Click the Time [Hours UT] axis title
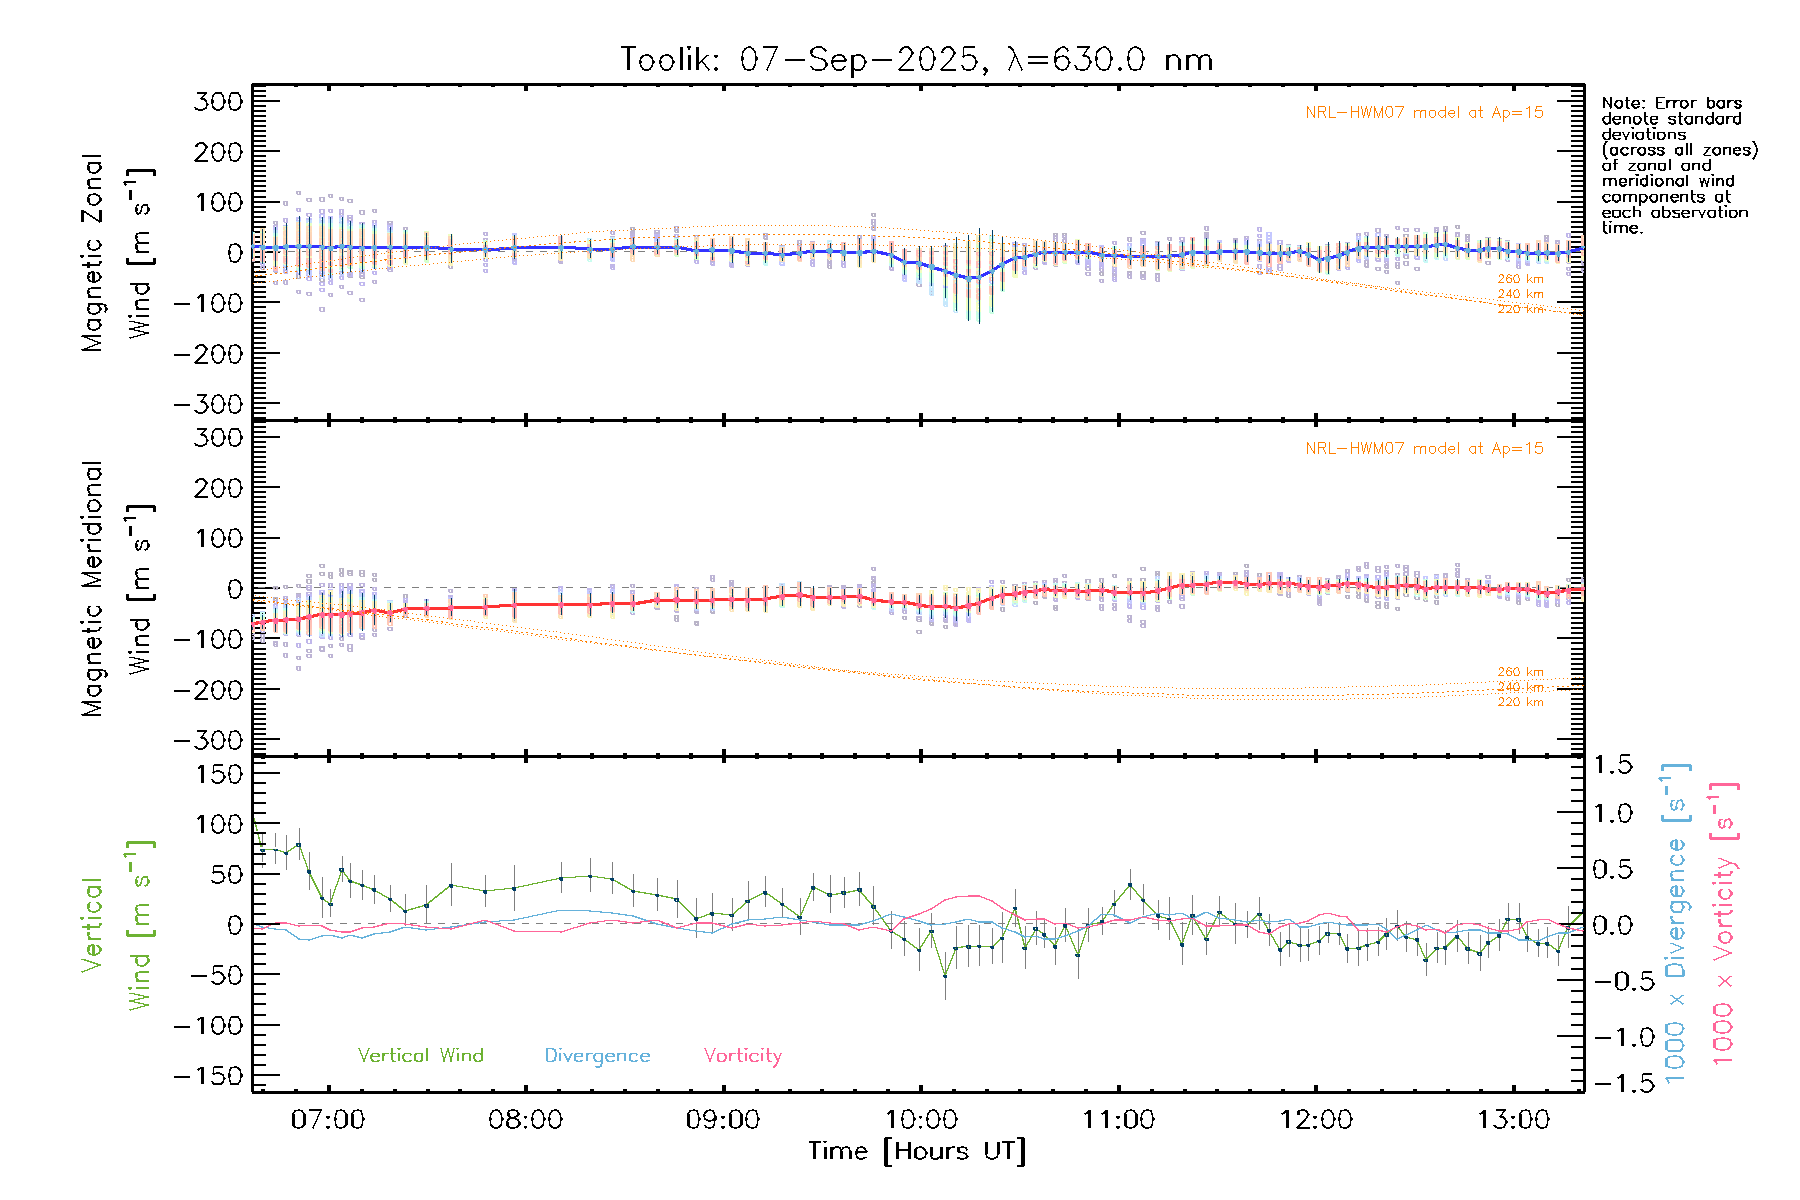The image size is (1800, 1200). [917, 1151]
